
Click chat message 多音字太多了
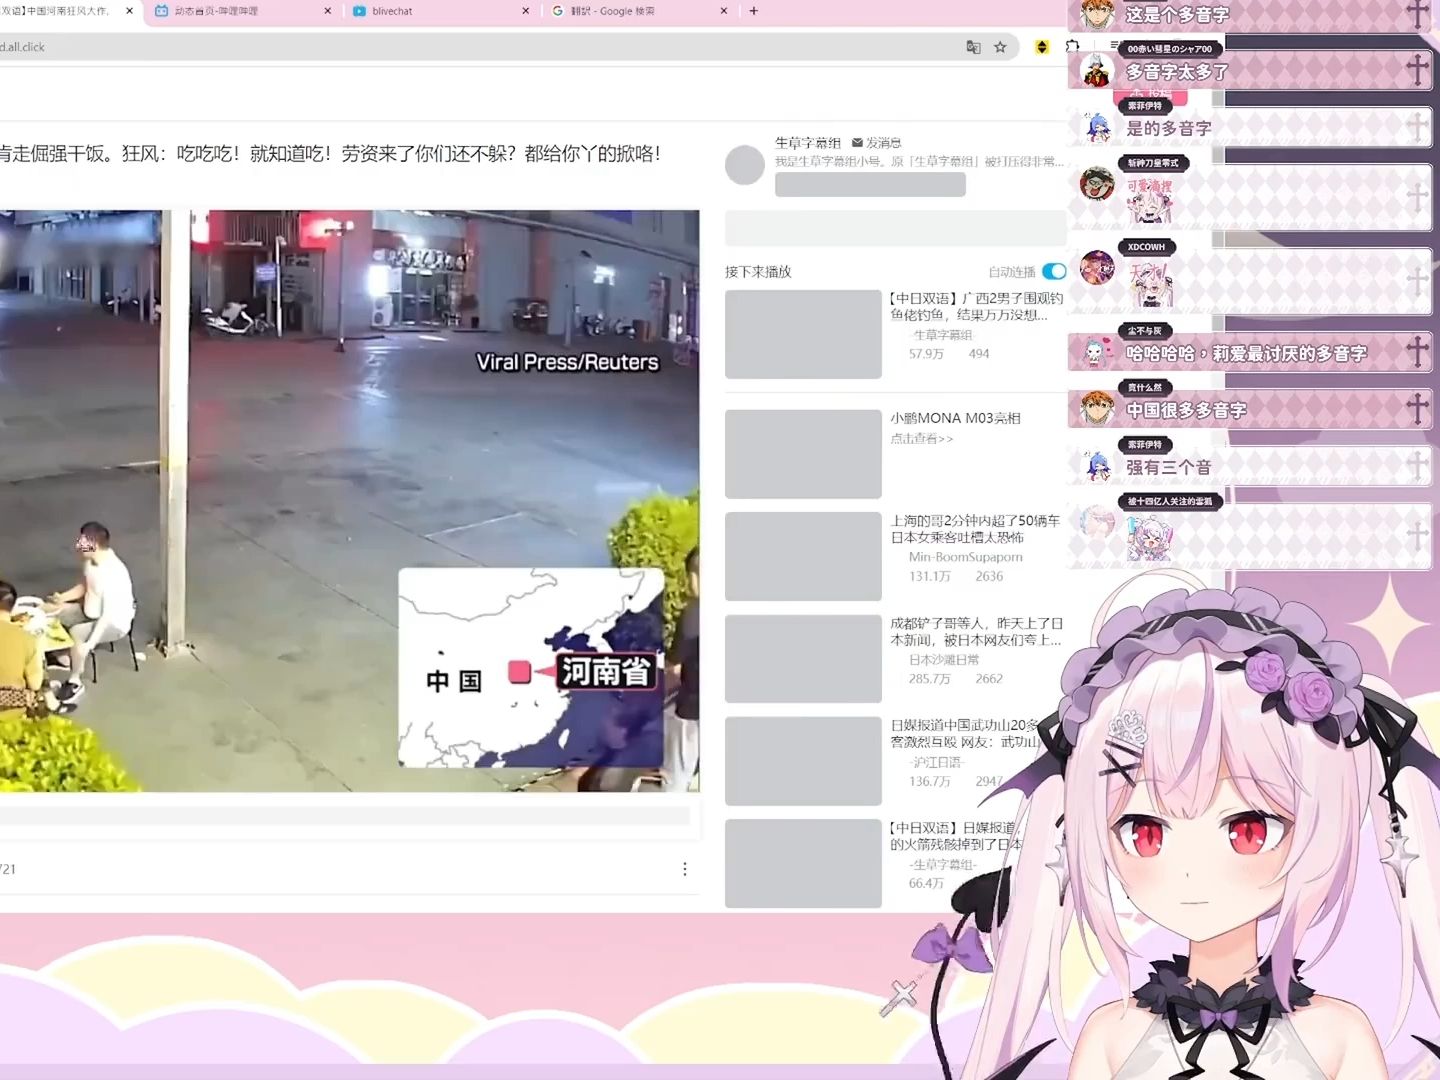(x=1177, y=72)
